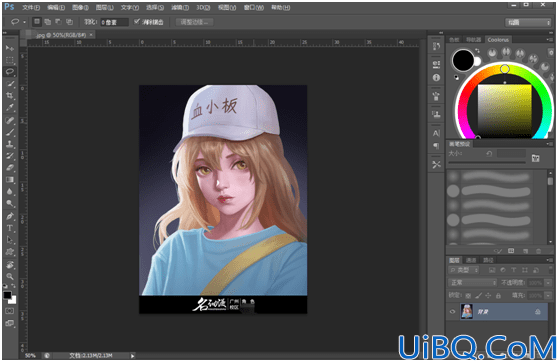The height and width of the screenshot is (362, 558).
Task: Select the Quick Selection tool
Action: (10, 84)
